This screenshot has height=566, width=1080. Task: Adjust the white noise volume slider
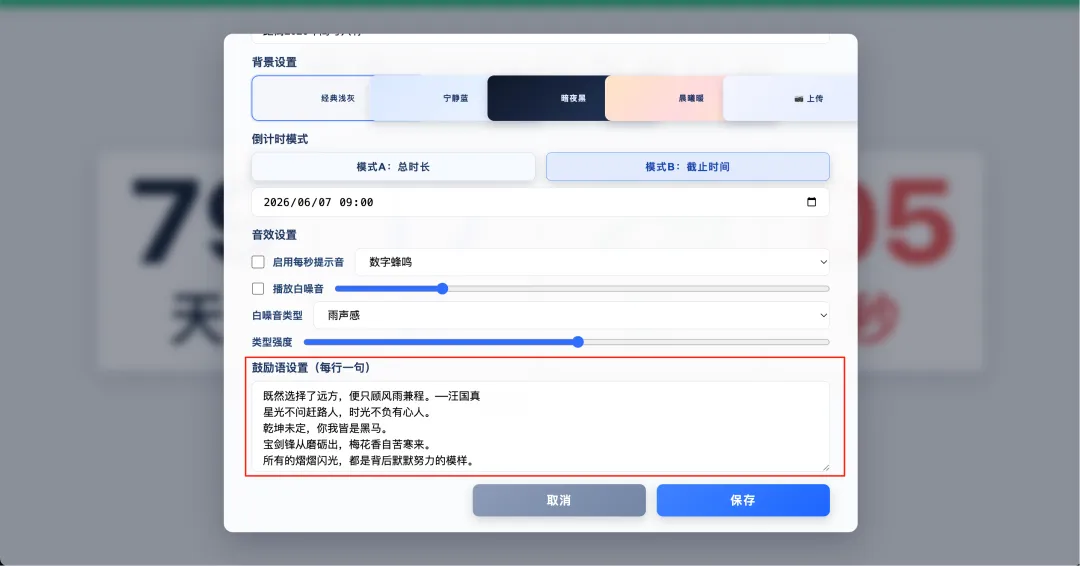[x=582, y=289]
